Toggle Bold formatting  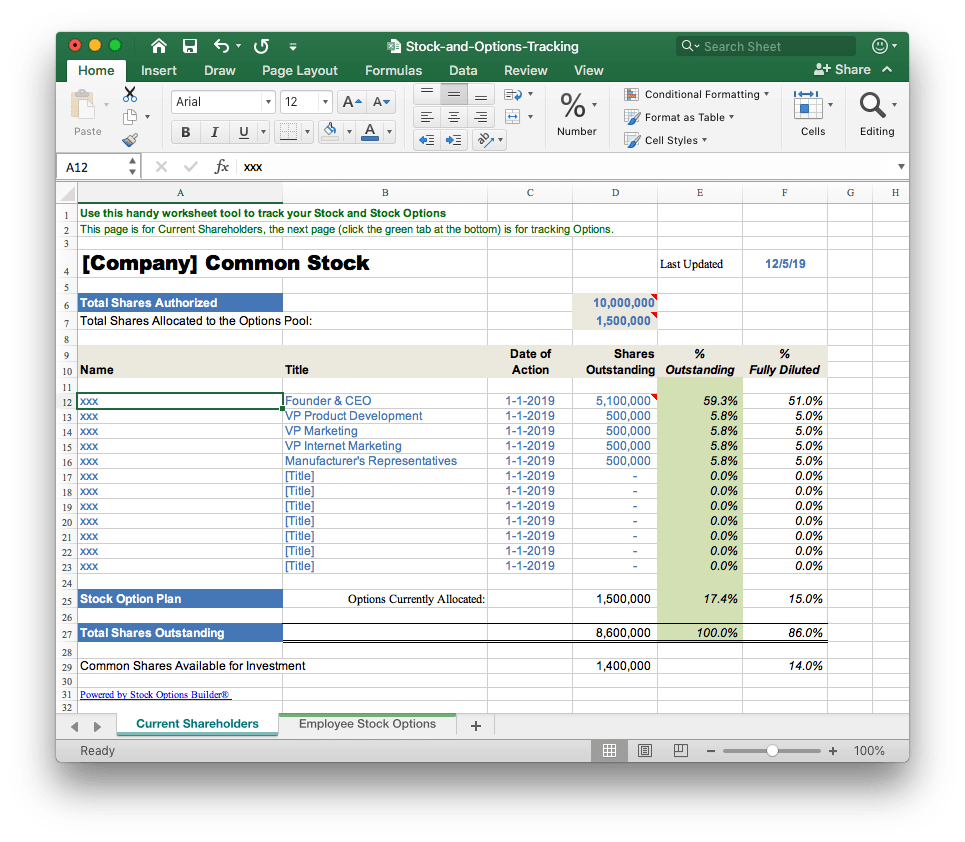[185, 132]
